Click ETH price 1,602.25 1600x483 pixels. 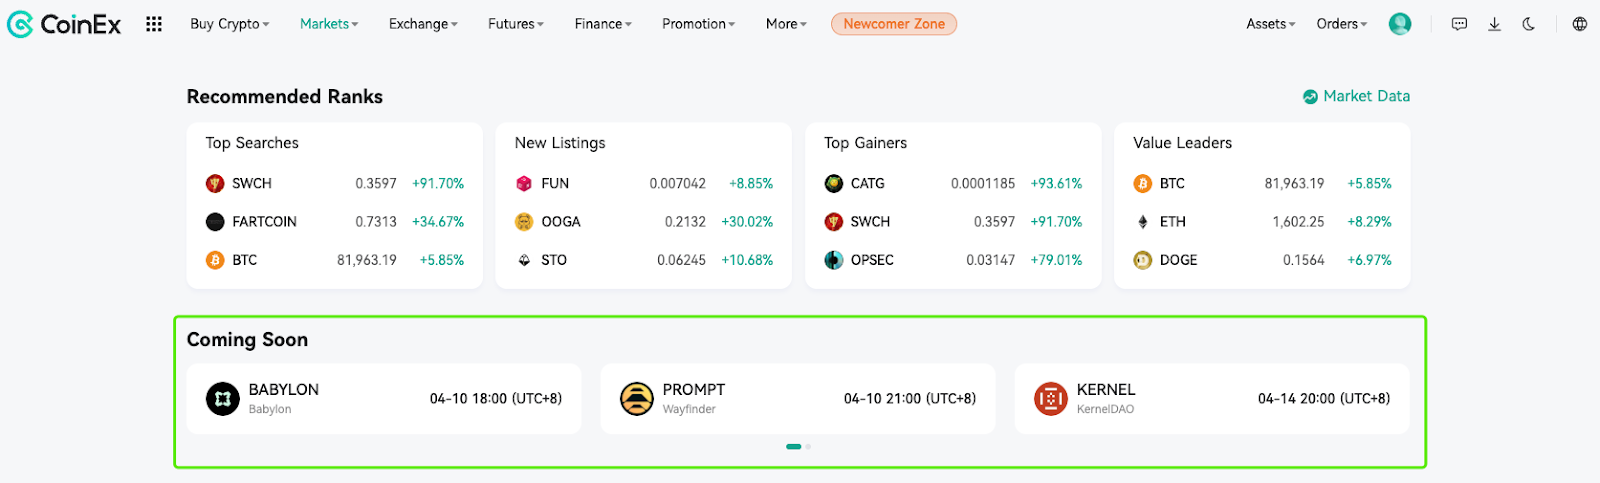coord(1298,222)
